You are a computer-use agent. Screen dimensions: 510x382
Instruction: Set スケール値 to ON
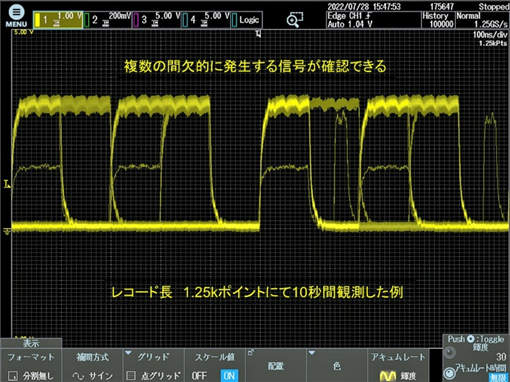coord(229,376)
